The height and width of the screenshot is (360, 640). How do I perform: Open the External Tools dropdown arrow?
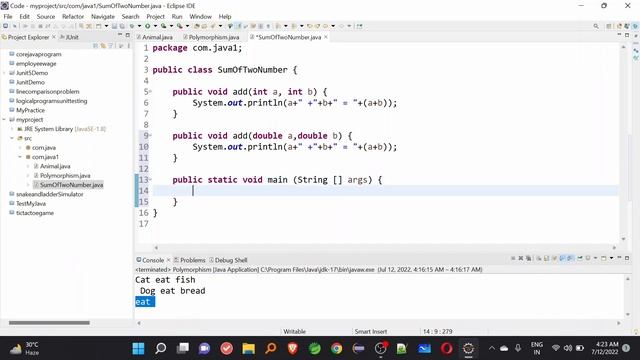click(187, 26)
